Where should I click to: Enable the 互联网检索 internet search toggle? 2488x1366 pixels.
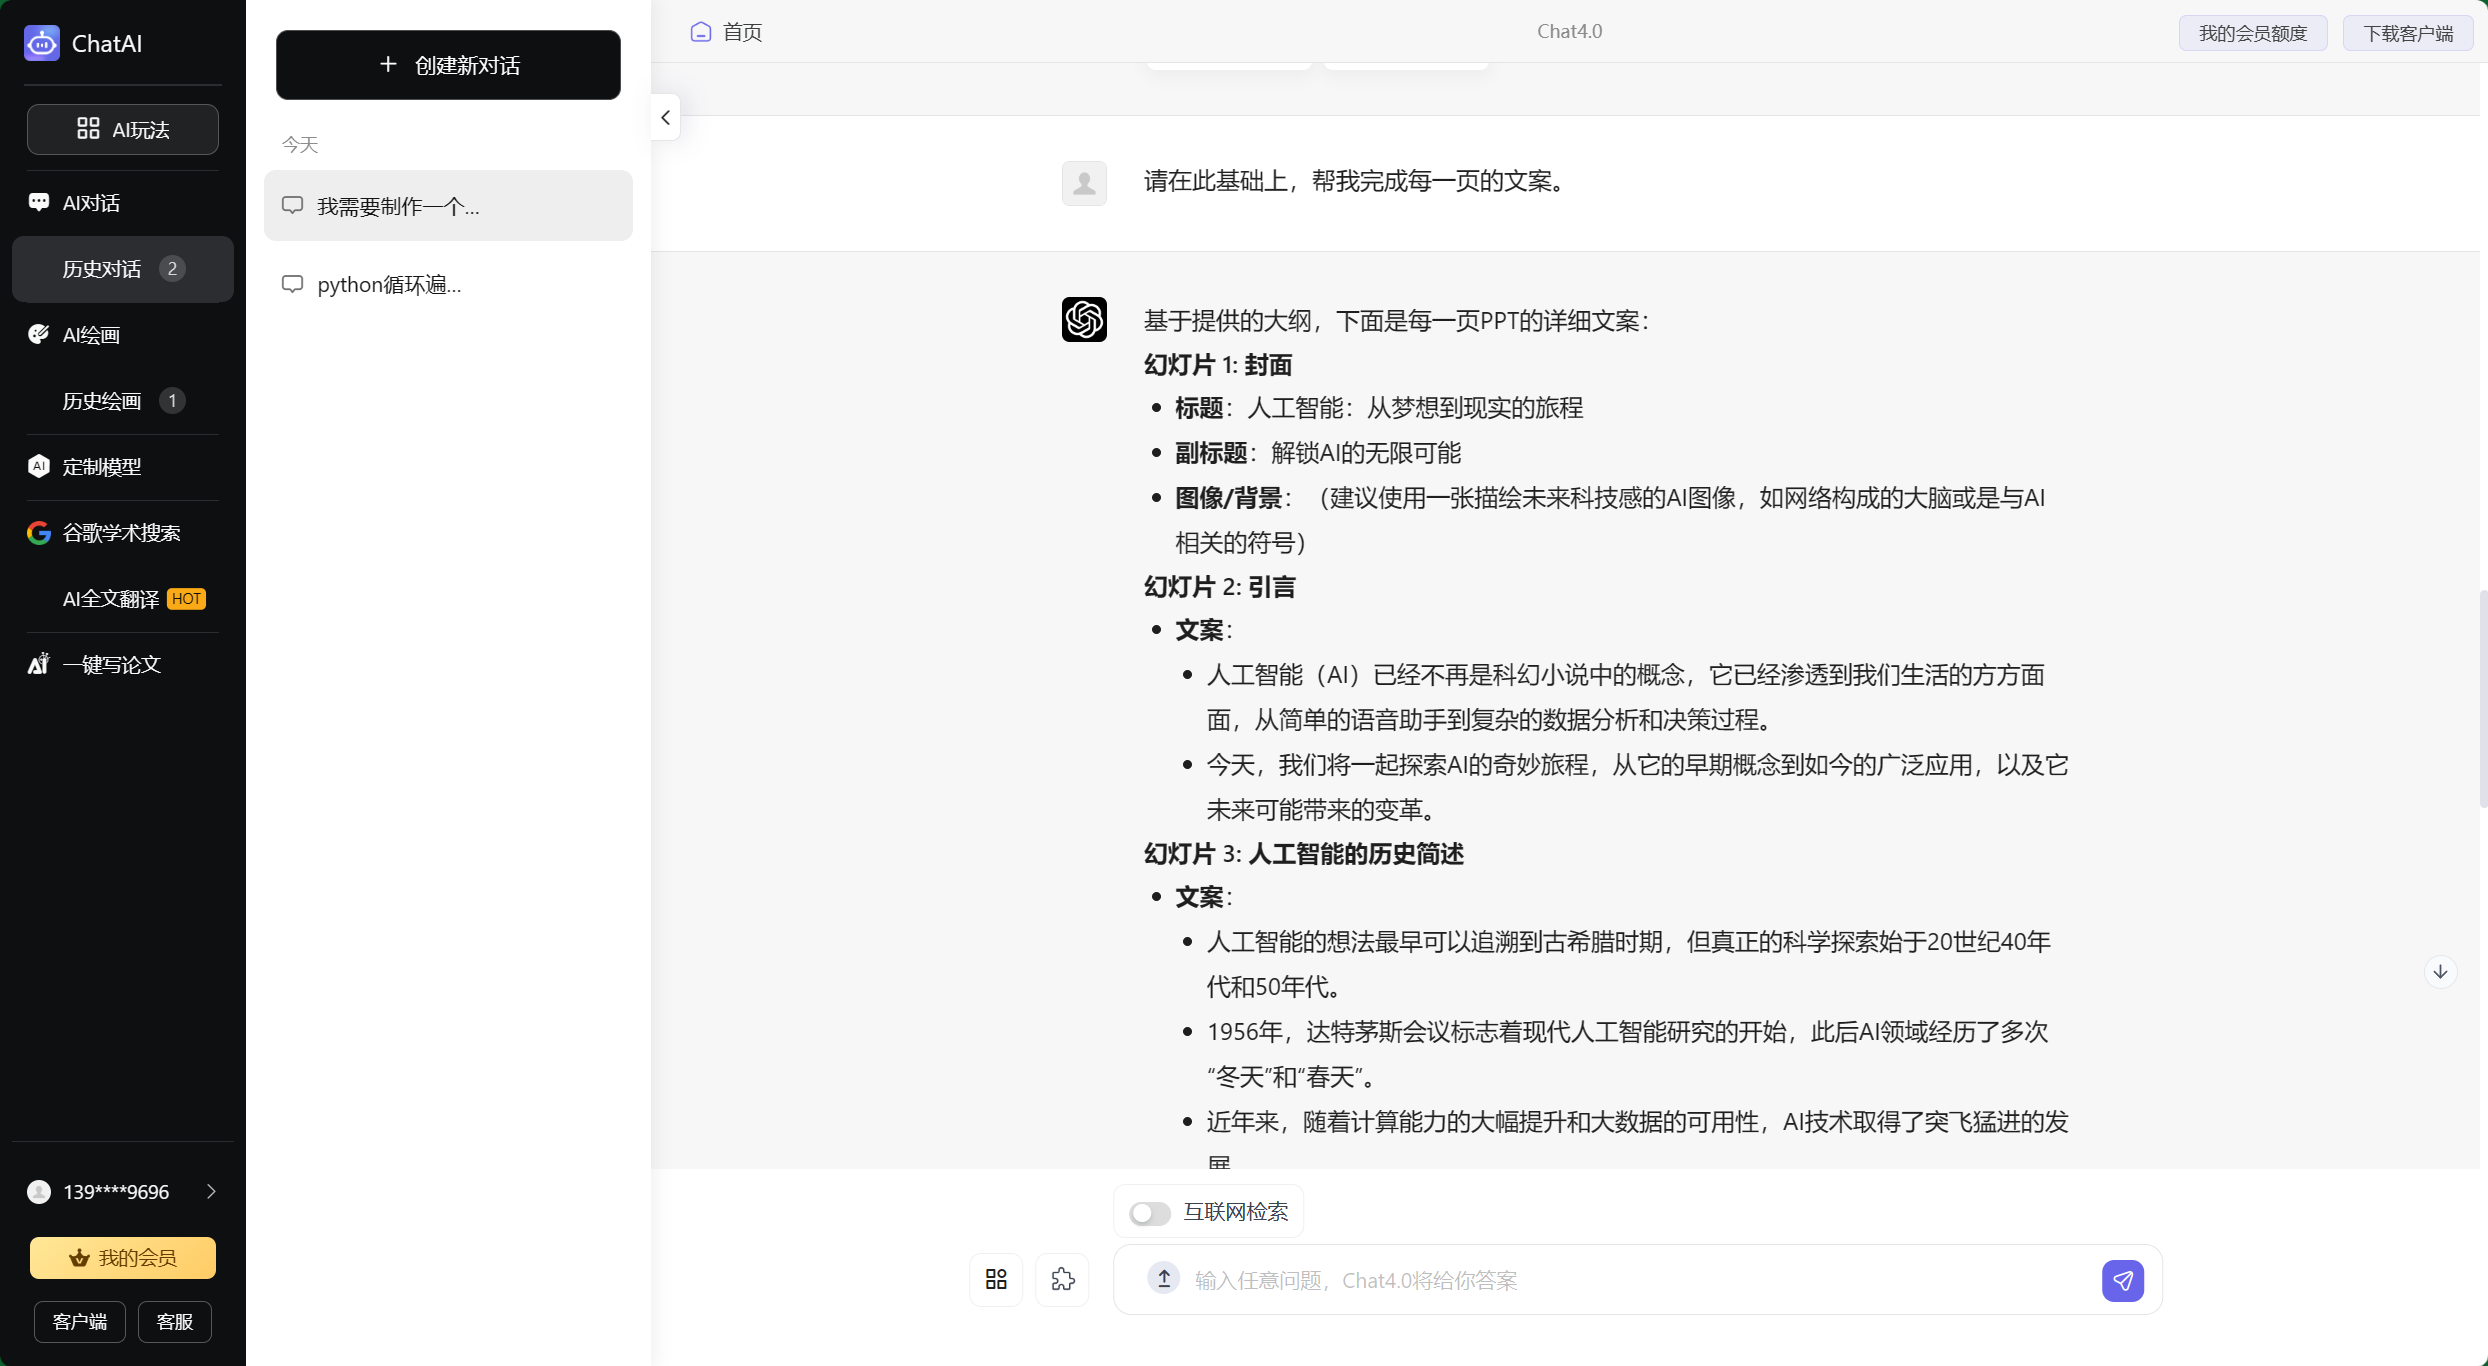1149,1212
